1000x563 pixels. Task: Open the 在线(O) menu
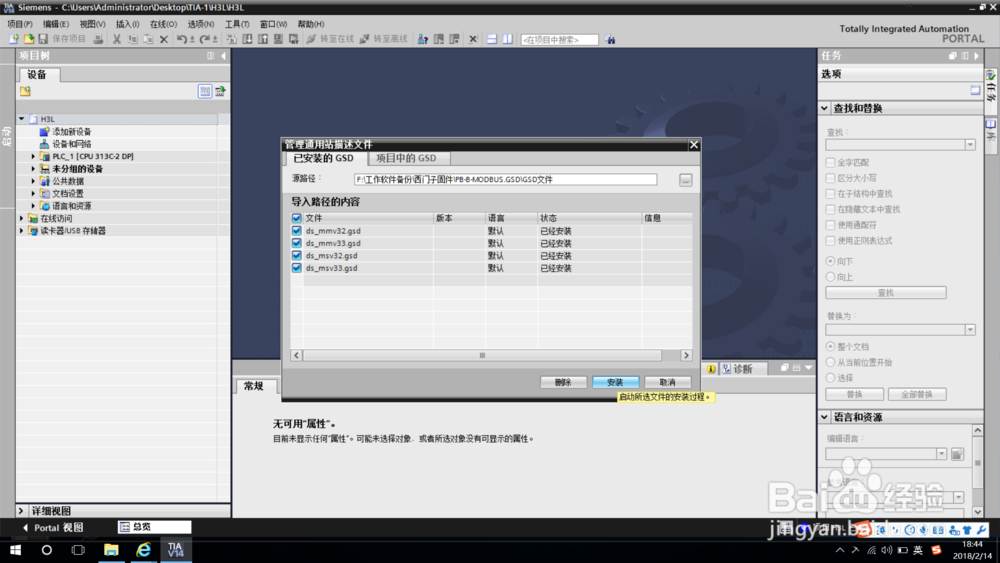click(163, 24)
